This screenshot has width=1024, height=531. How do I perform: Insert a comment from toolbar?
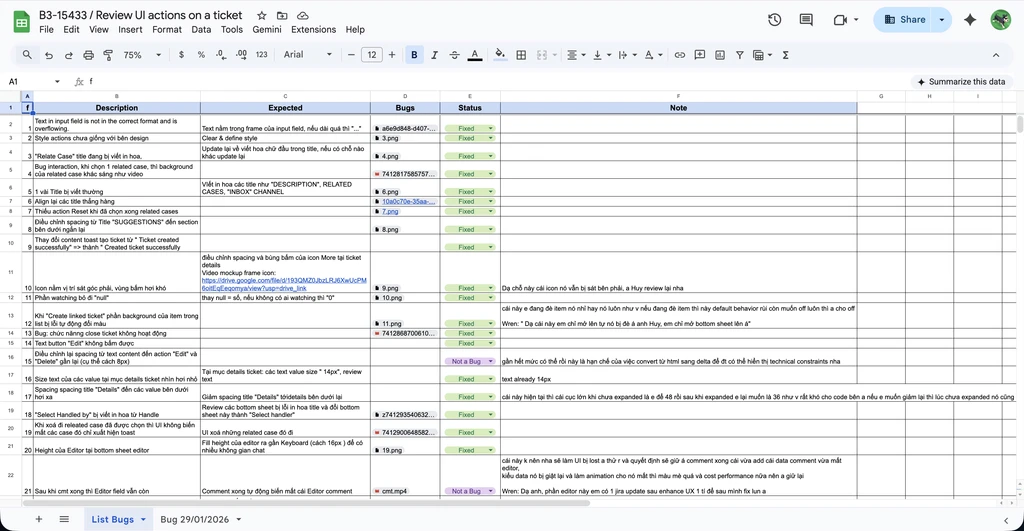pyautogui.click(x=699, y=55)
